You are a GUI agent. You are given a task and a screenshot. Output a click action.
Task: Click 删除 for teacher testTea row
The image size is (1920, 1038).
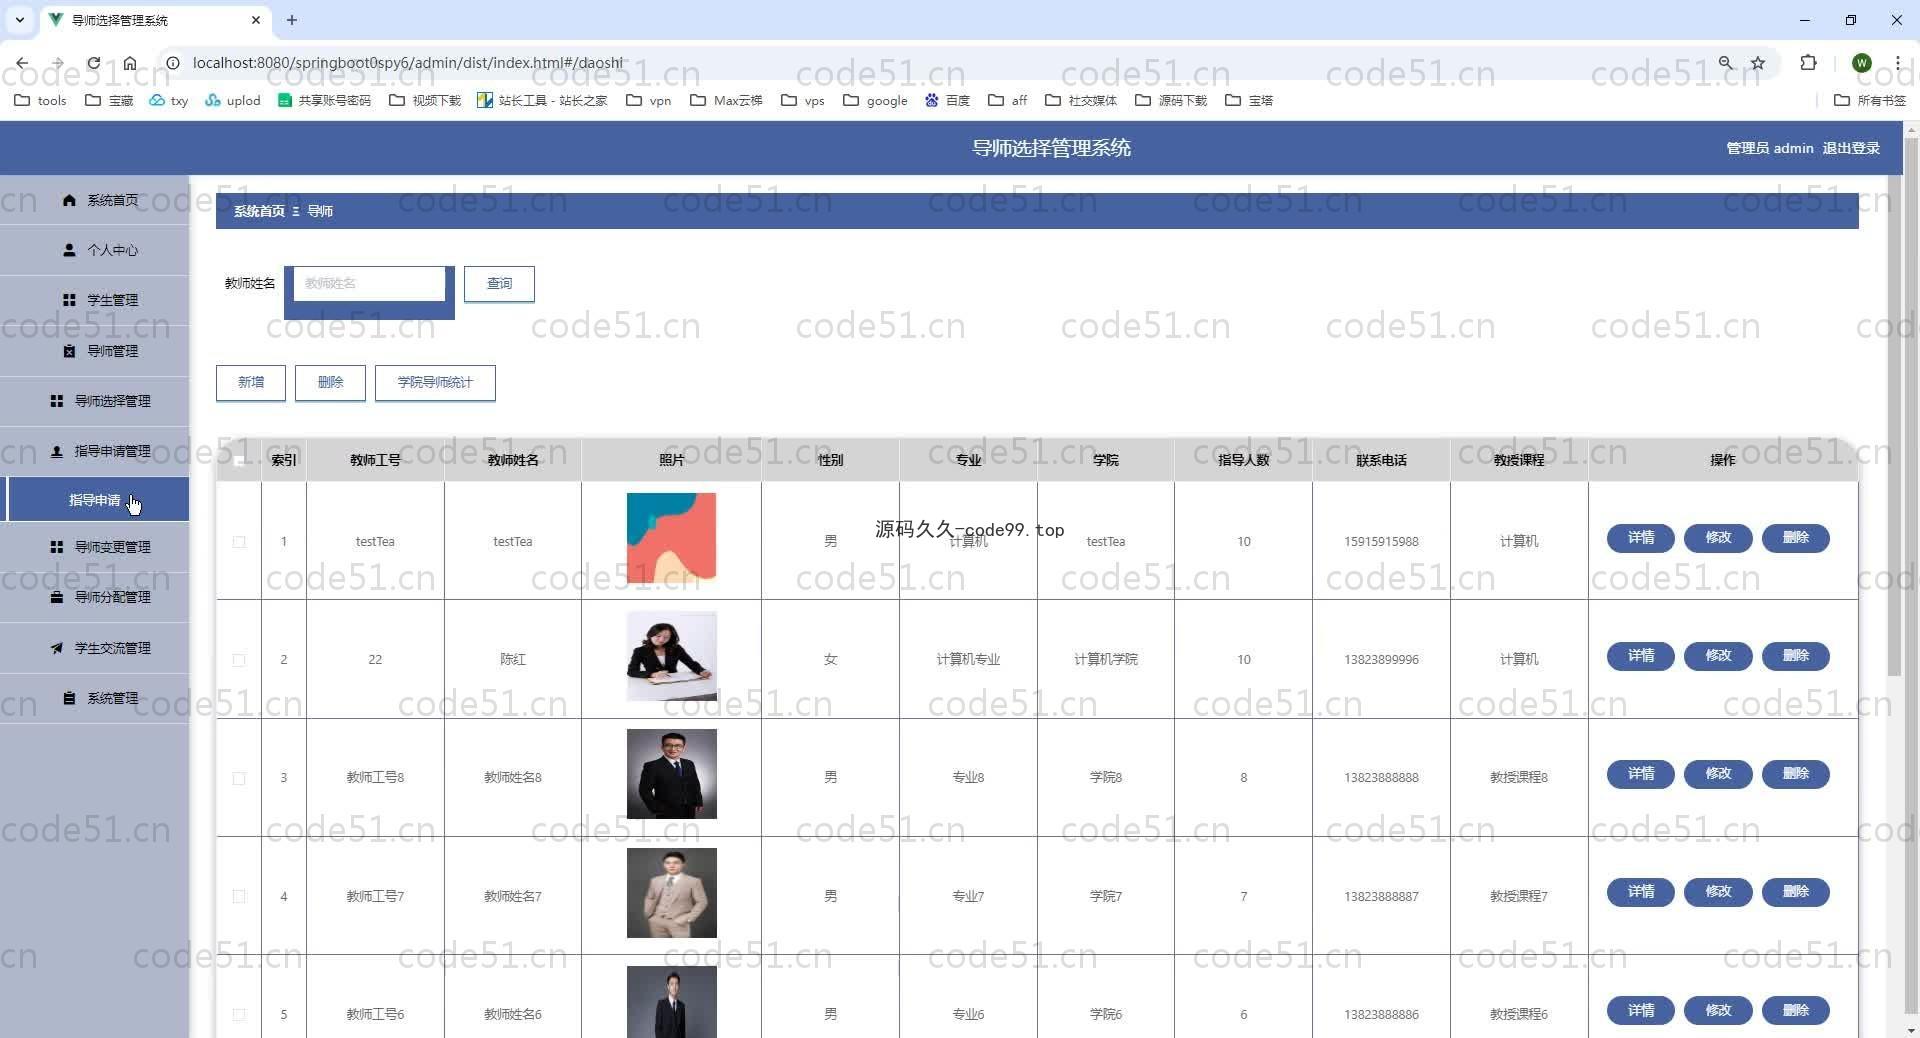point(1795,538)
